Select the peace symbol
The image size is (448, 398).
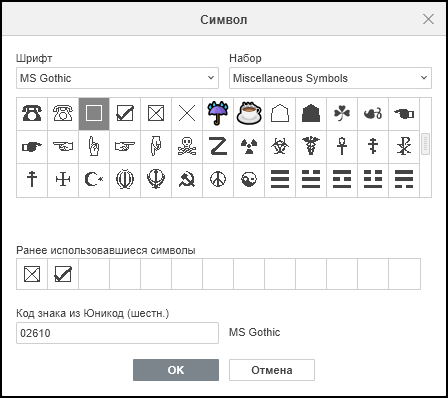tap(218, 180)
